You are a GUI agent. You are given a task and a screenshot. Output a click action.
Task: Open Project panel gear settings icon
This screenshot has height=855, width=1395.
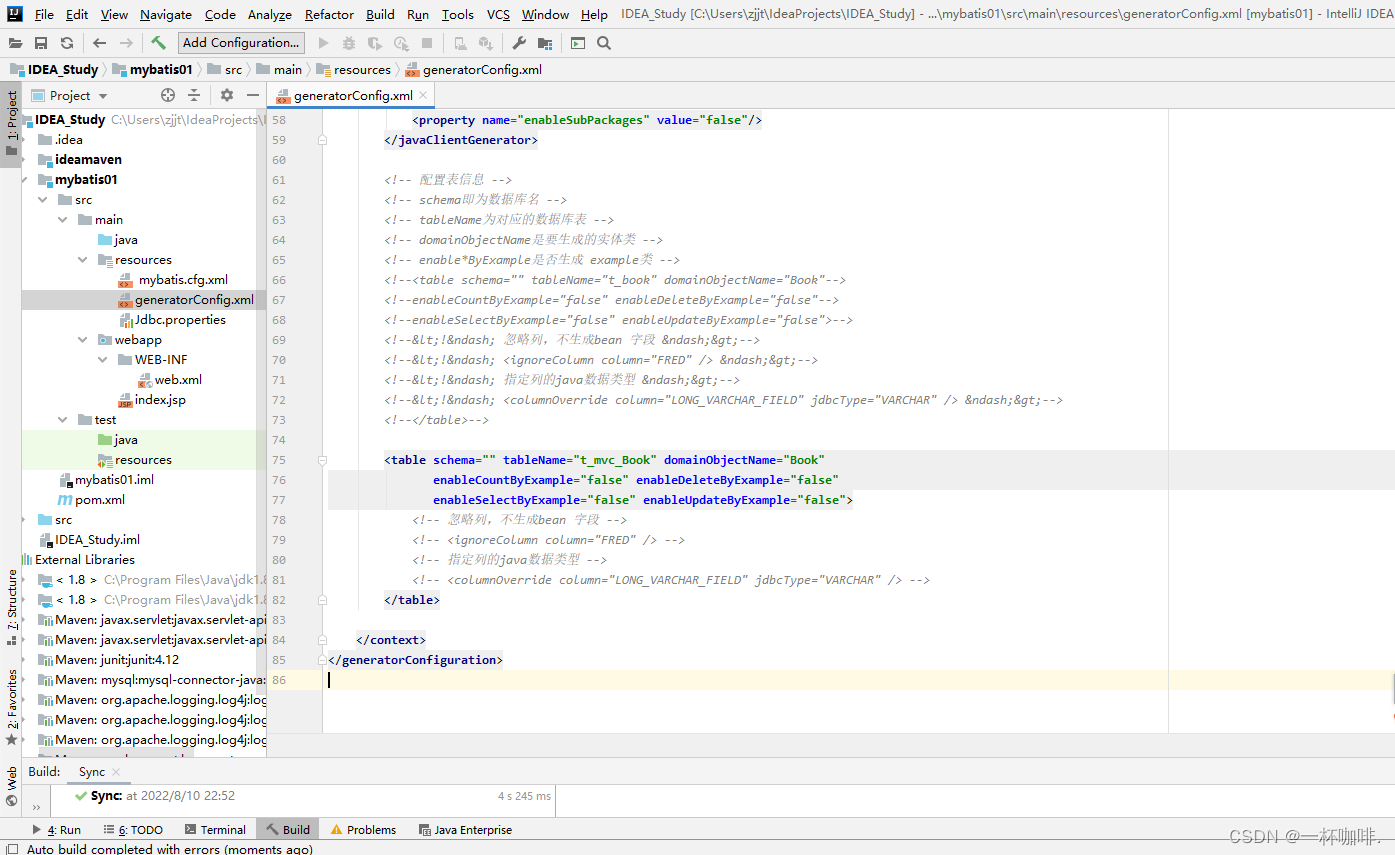coord(227,95)
